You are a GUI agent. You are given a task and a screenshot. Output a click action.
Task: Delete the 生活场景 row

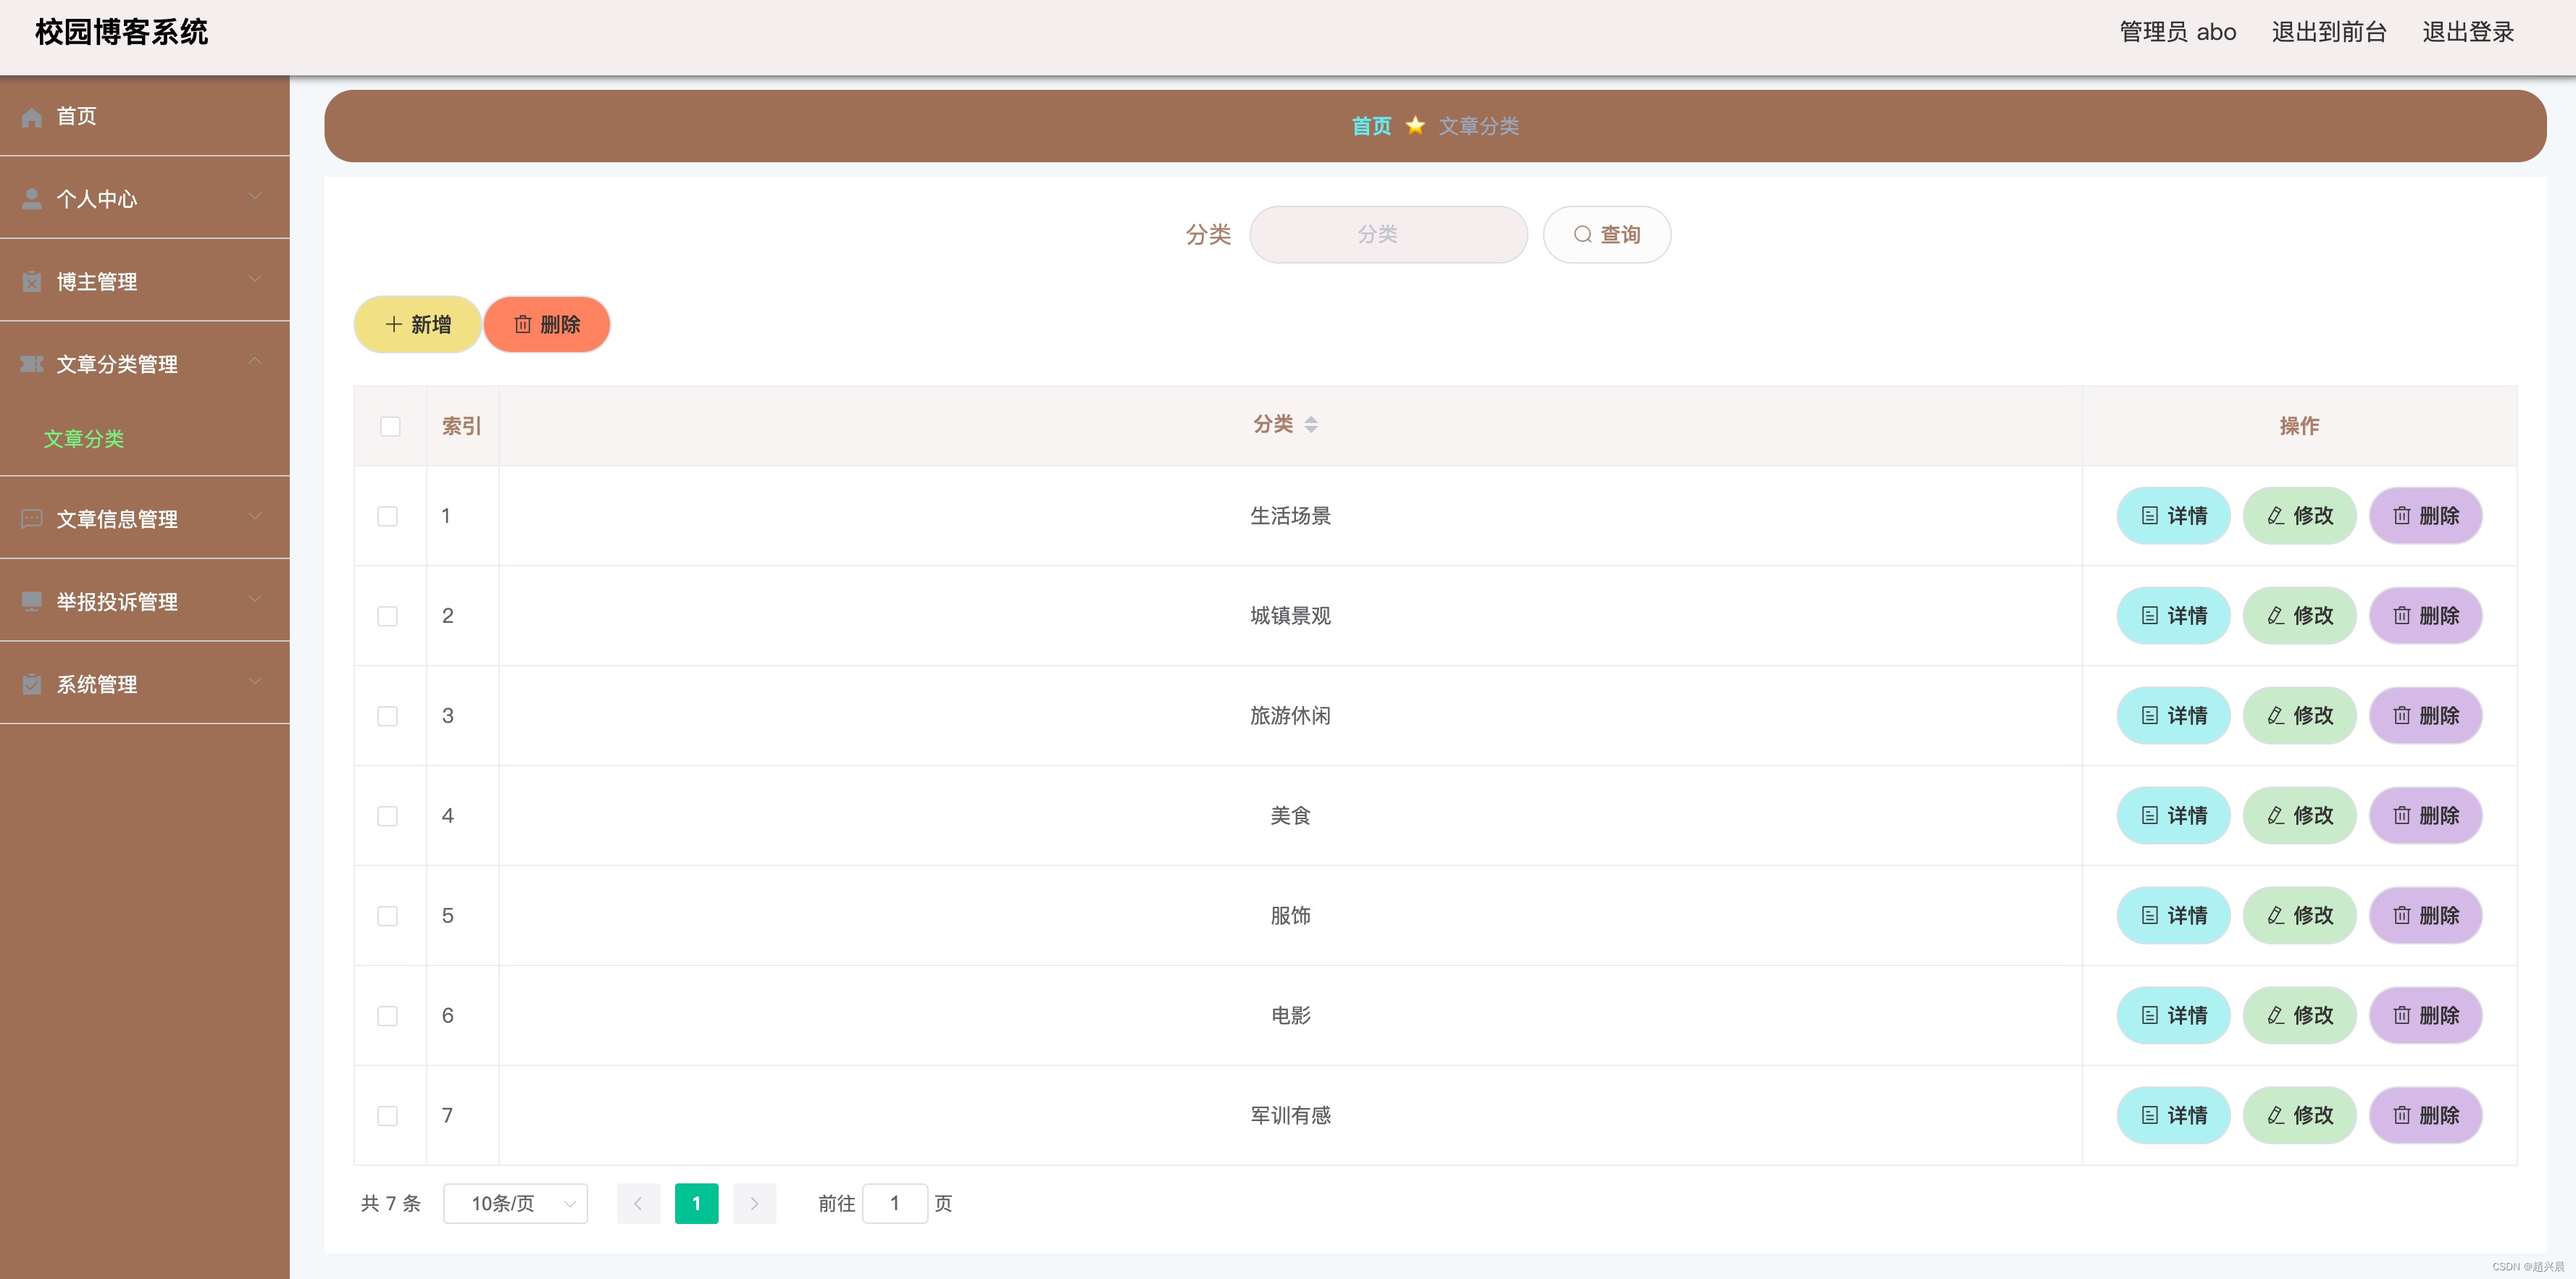pyautogui.click(x=2425, y=515)
